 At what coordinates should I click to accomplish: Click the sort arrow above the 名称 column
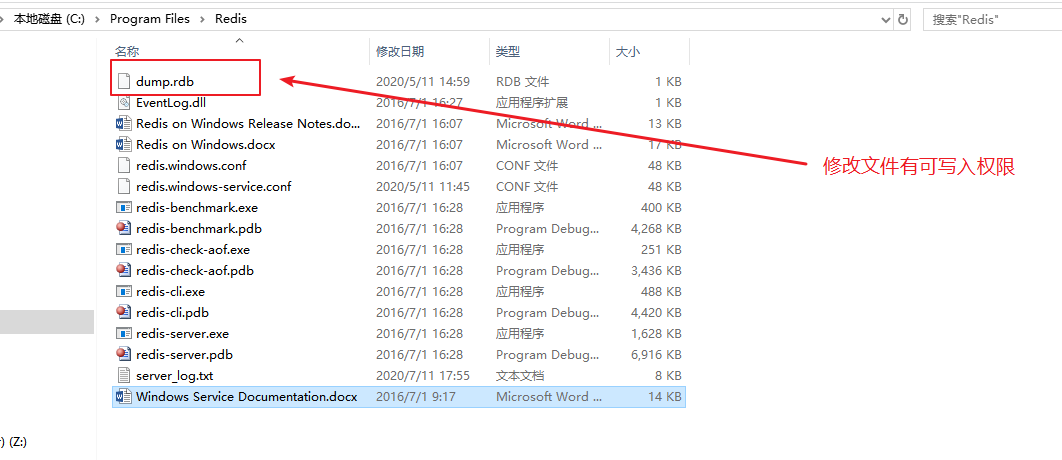point(239,41)
